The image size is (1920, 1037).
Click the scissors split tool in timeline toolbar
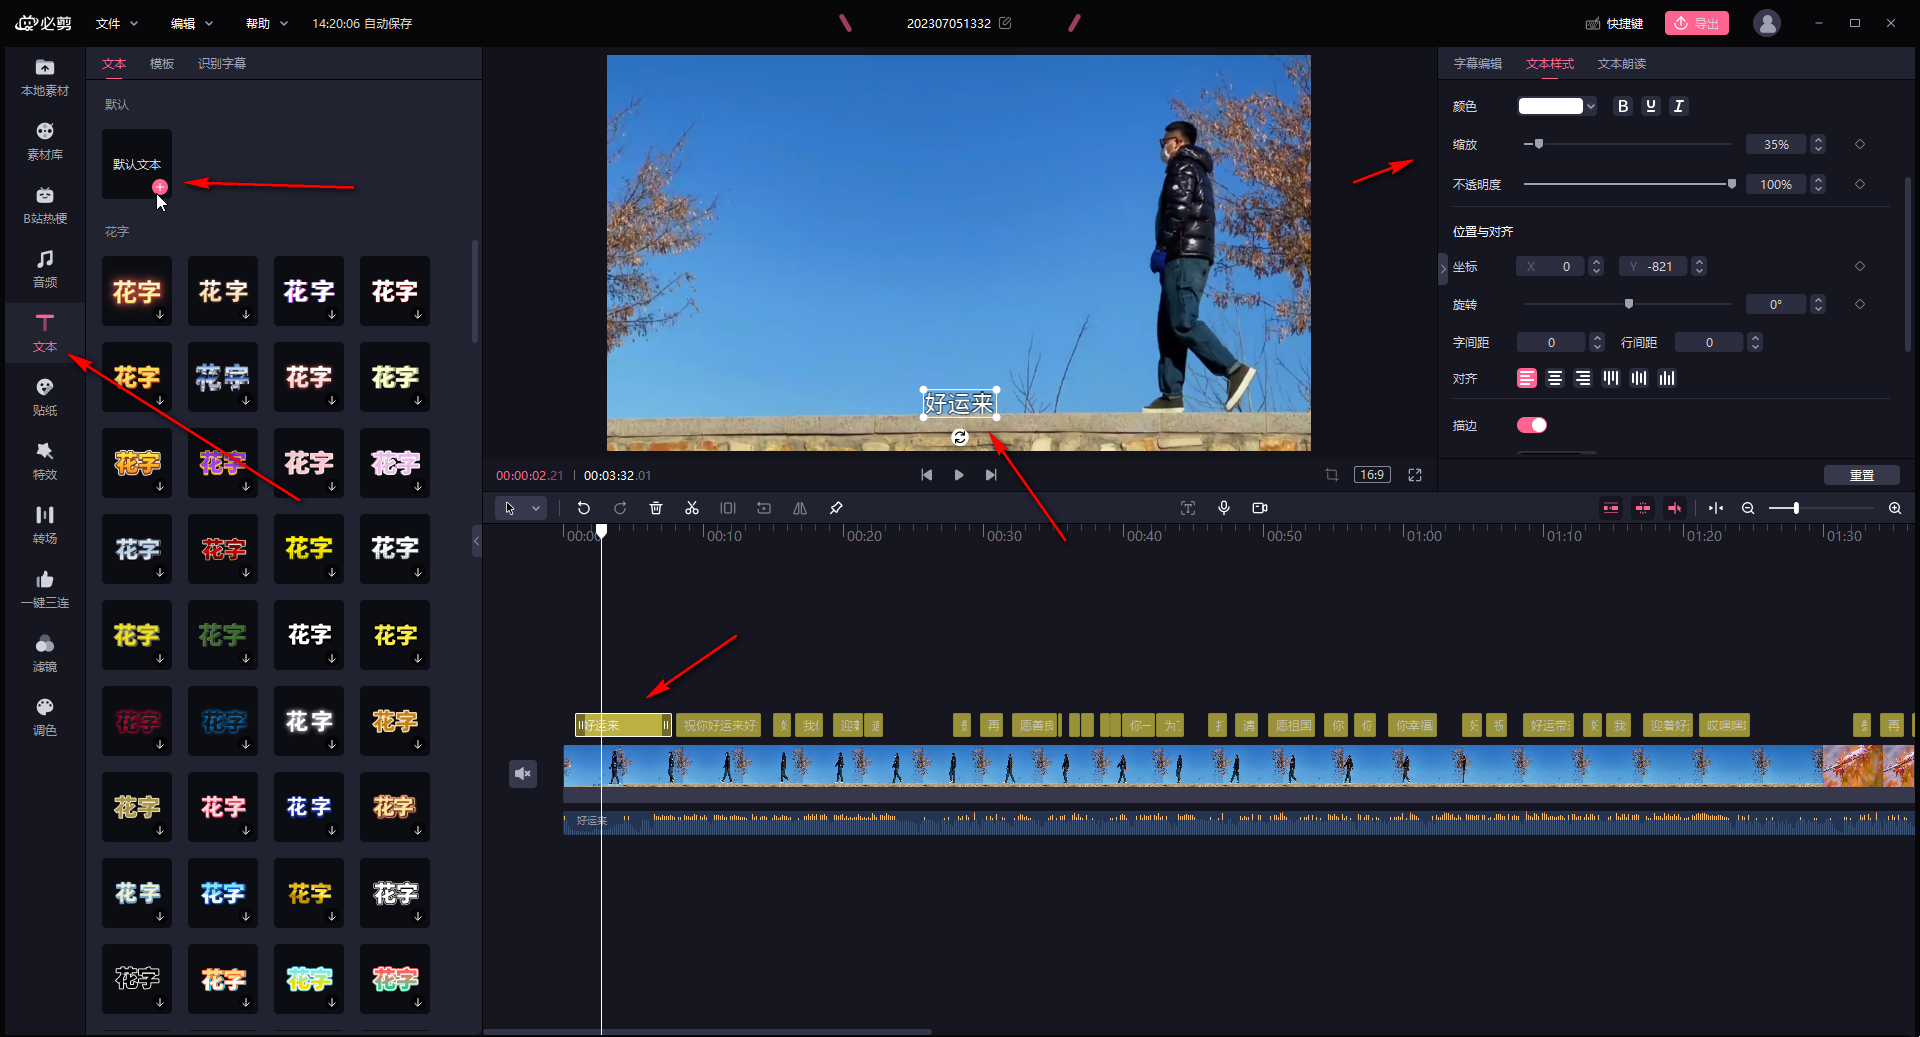pos(691,508)
